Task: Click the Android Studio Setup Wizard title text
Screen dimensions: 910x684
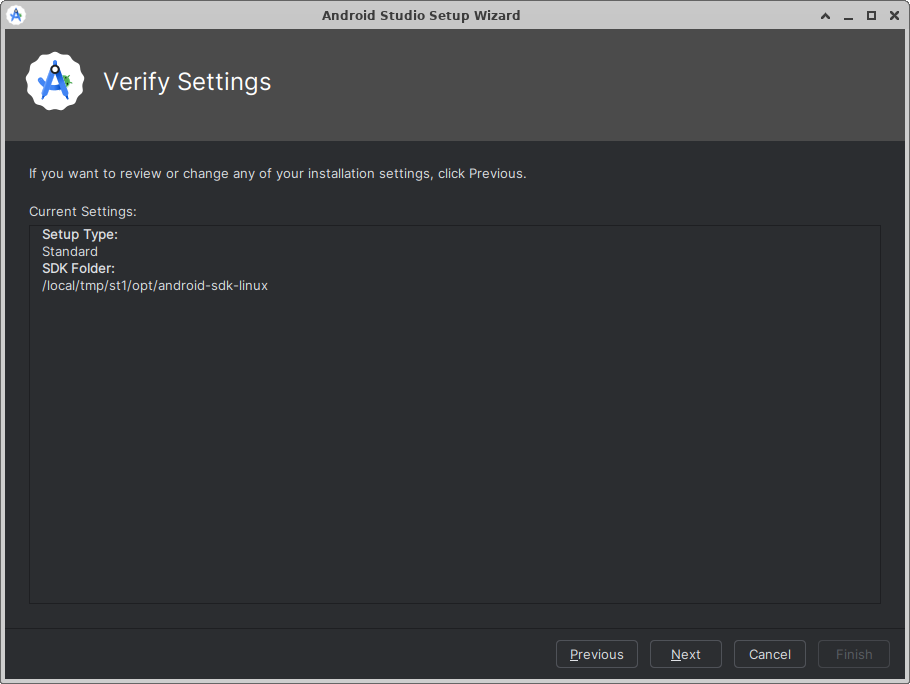Action: click(x=421, y=15)
